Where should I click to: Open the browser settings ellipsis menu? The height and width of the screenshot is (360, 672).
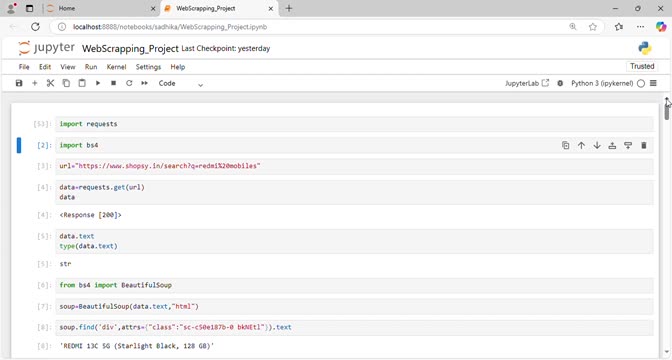click(x=640, y=27)
